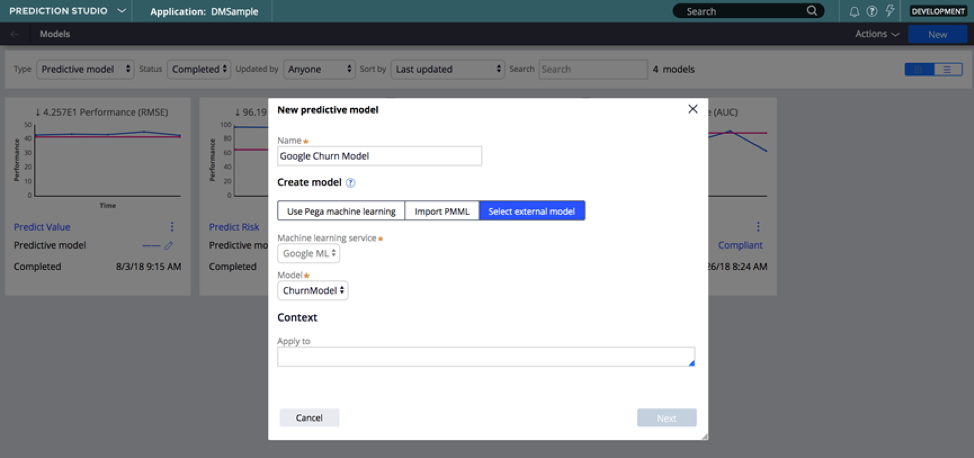
Task: Click the Next button in dialog
Action: point(666,418)
